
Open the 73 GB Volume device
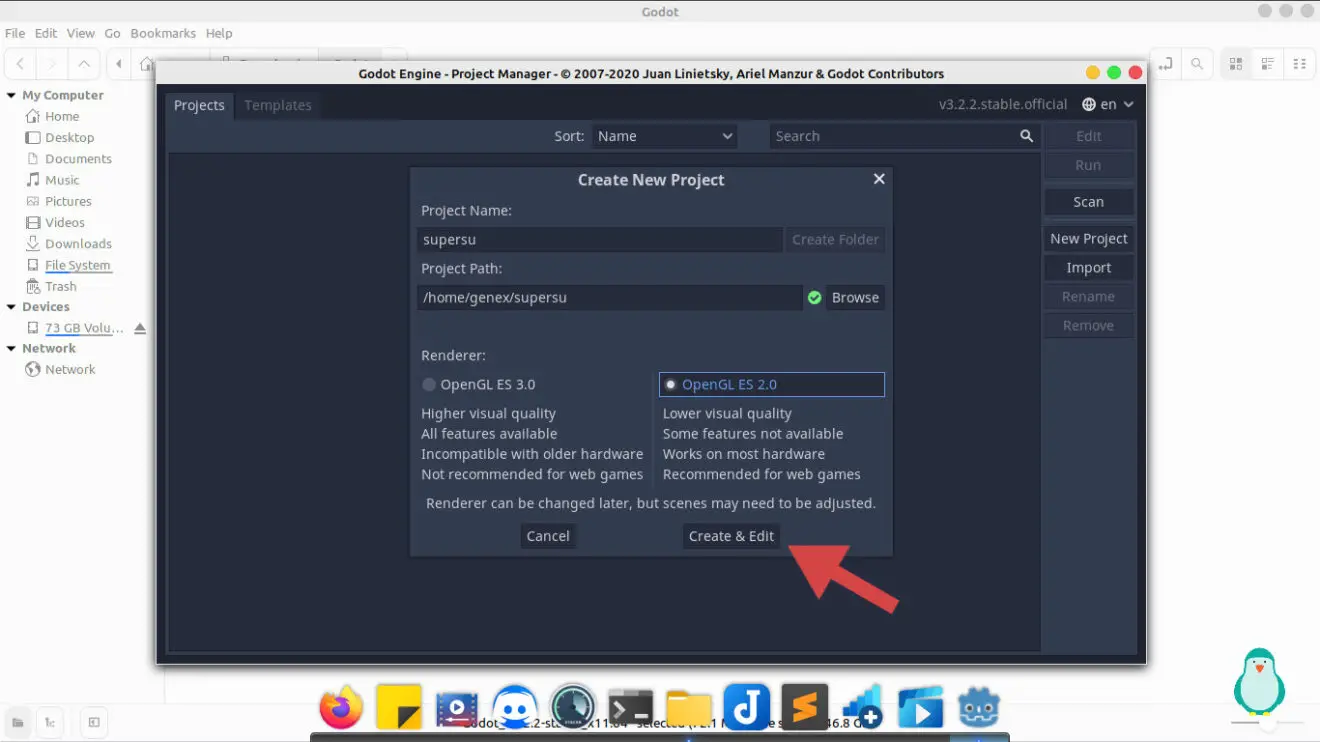[84, 328]
